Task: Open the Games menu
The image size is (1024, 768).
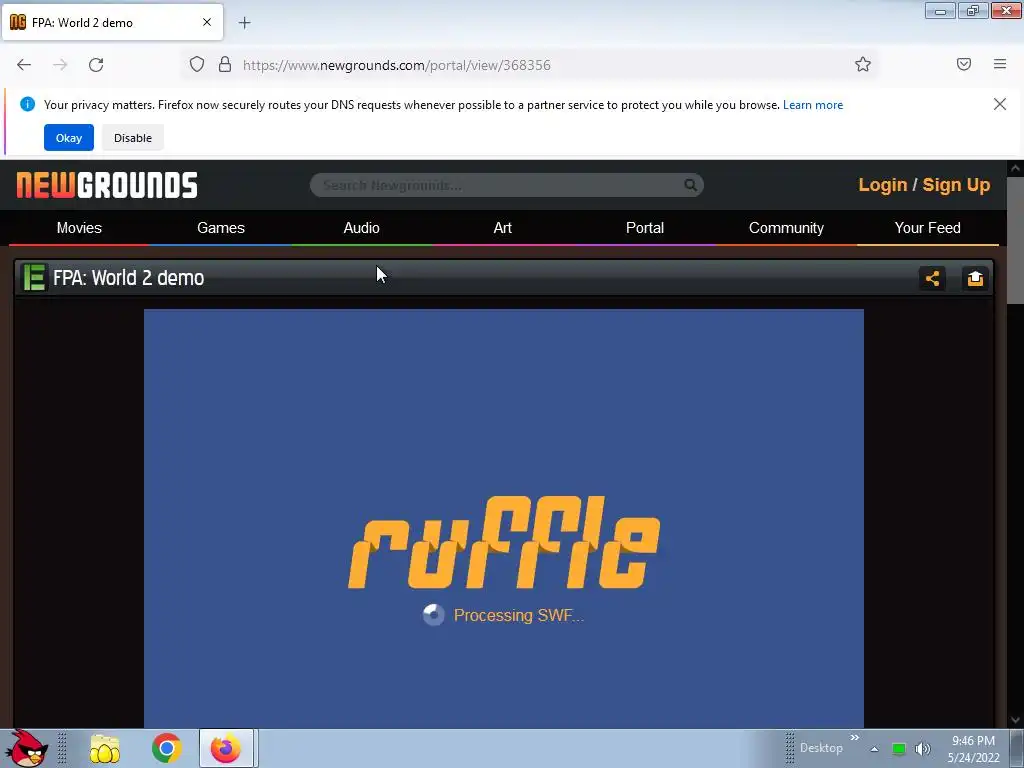Action: pos(221,228)
